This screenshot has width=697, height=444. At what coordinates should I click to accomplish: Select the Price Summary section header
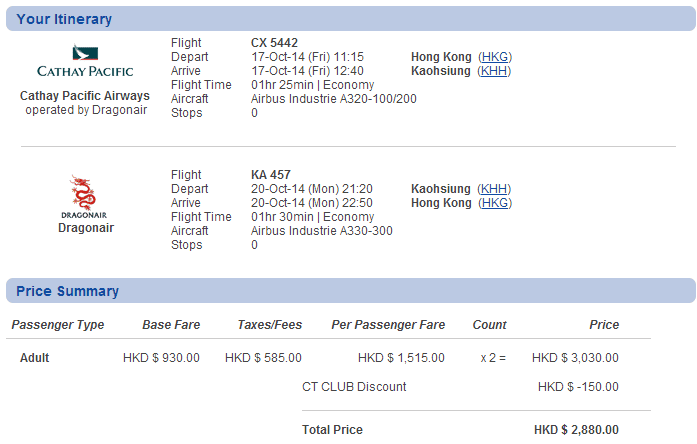pos(68,291)
